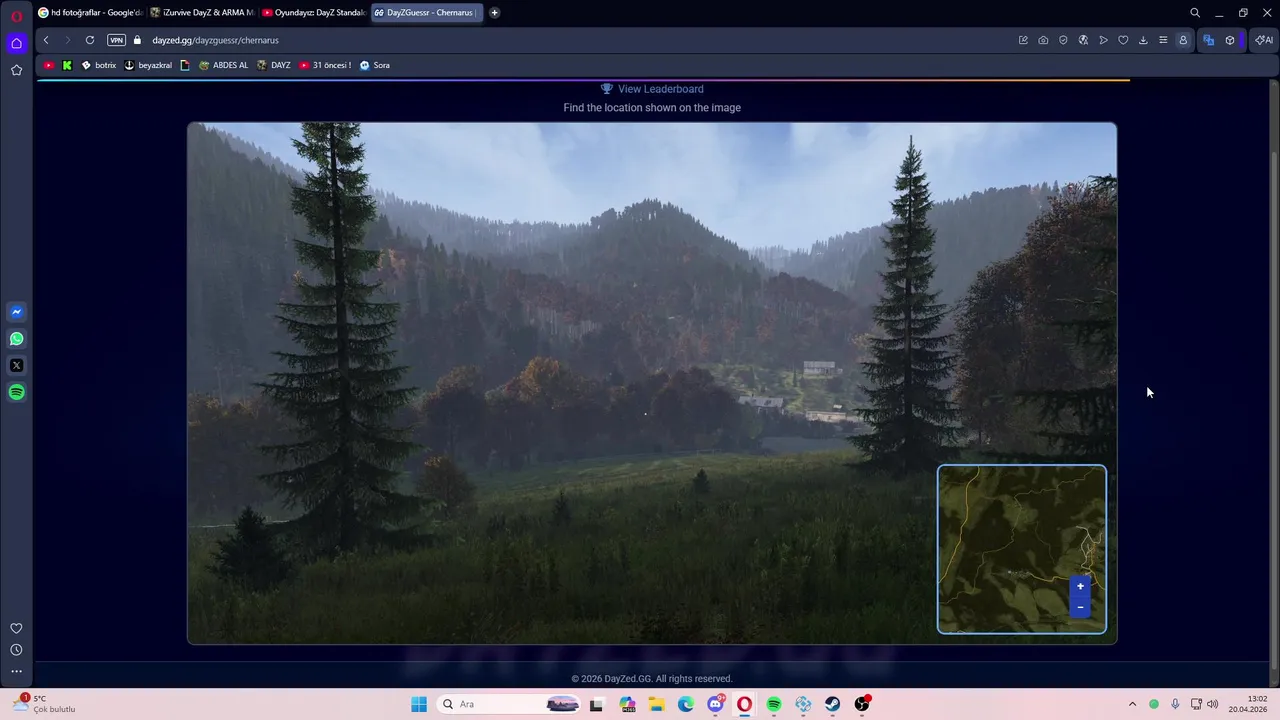Open the profile account icon
The image size is (1280, 720).
click(x=1183, y=40)
